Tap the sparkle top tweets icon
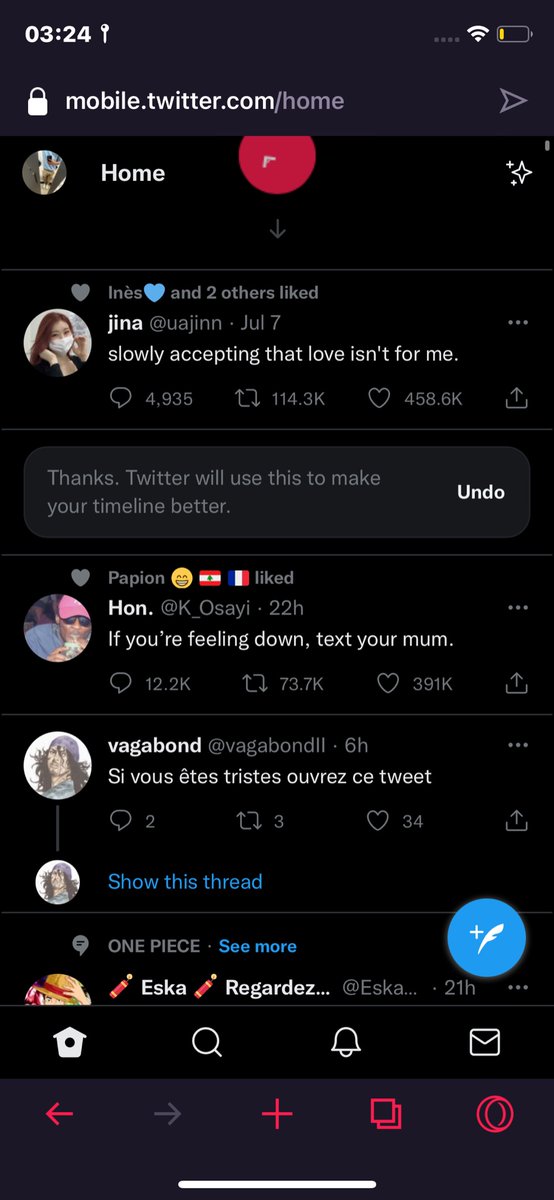The image size is (554, 1200). coord(519,173)
